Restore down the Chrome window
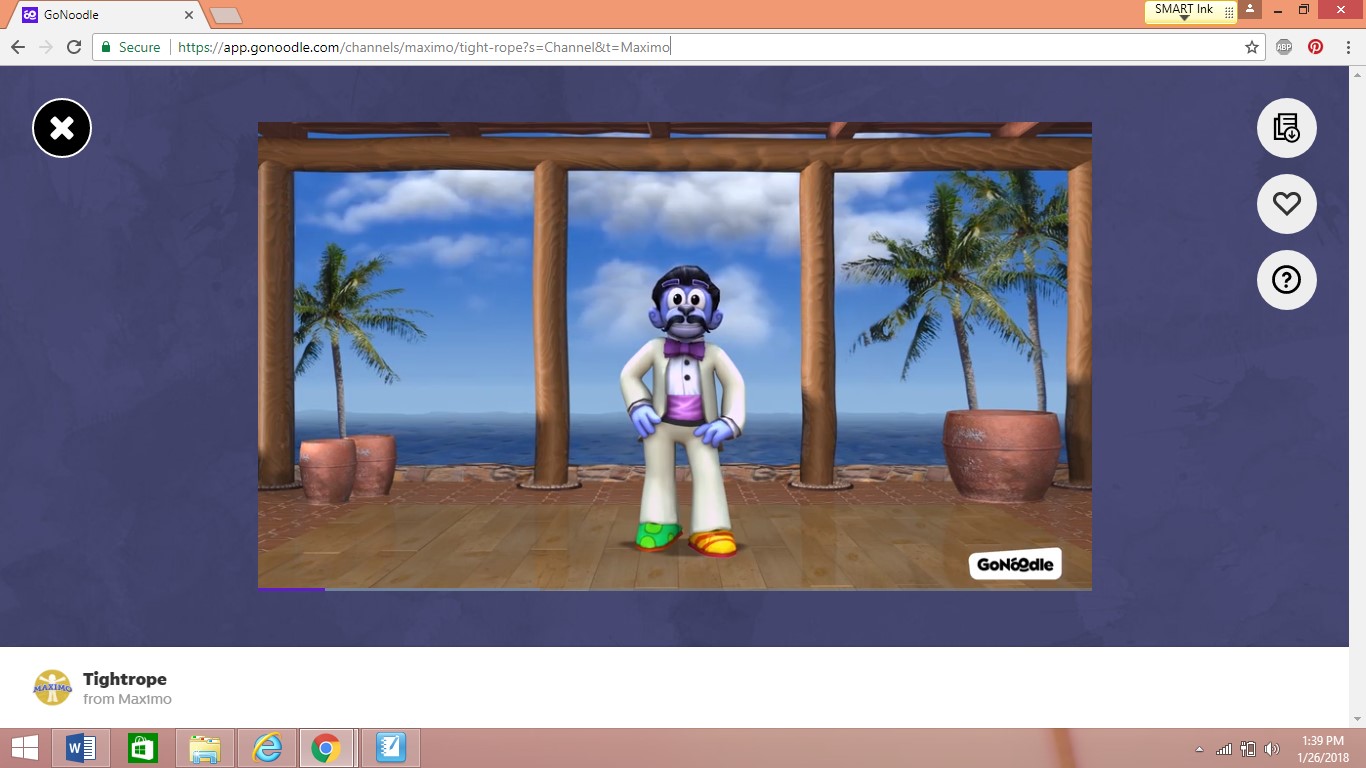Viewport: 1366px width, 768px height. (1304, 9)
